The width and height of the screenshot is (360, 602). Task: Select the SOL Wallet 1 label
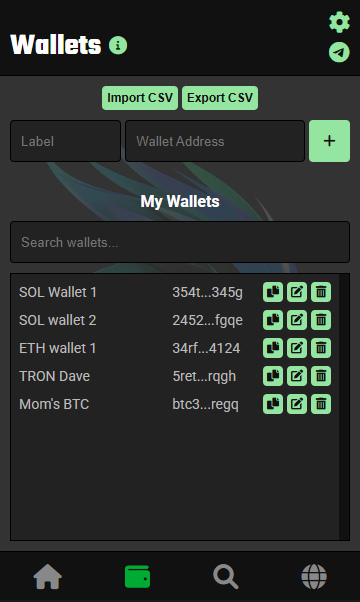(58, 292)
